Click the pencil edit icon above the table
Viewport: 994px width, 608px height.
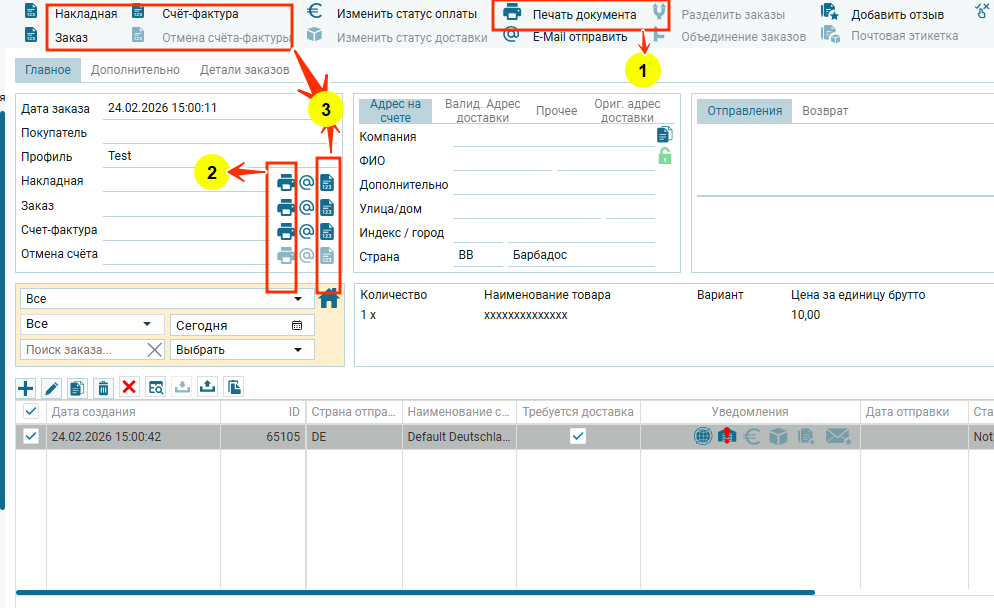[51, 387]
